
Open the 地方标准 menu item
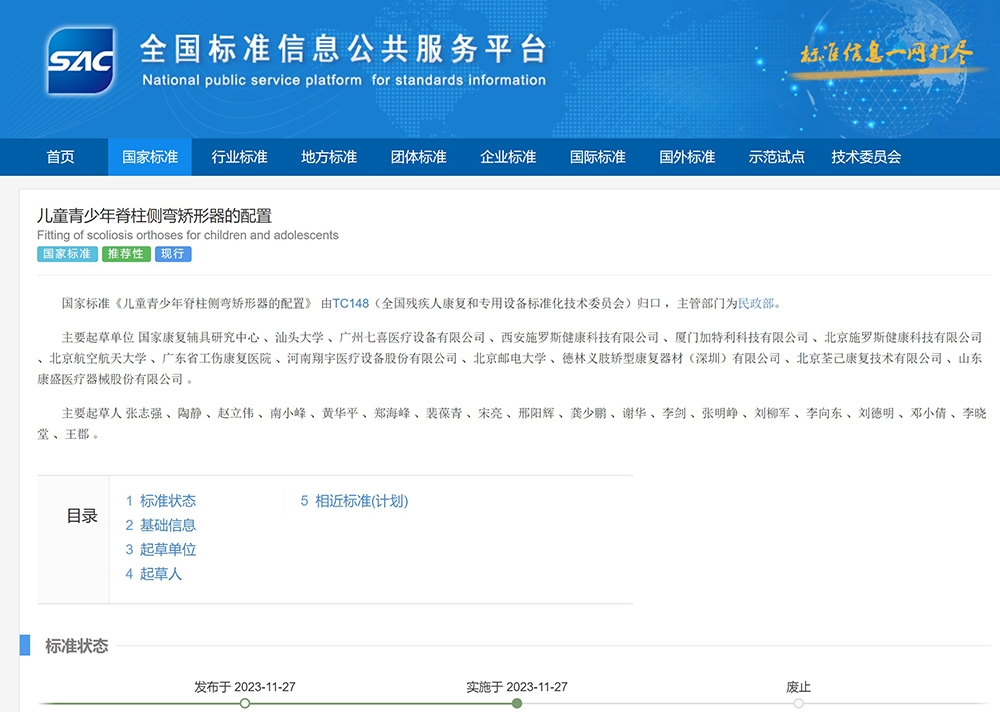[x=329, y=157]
